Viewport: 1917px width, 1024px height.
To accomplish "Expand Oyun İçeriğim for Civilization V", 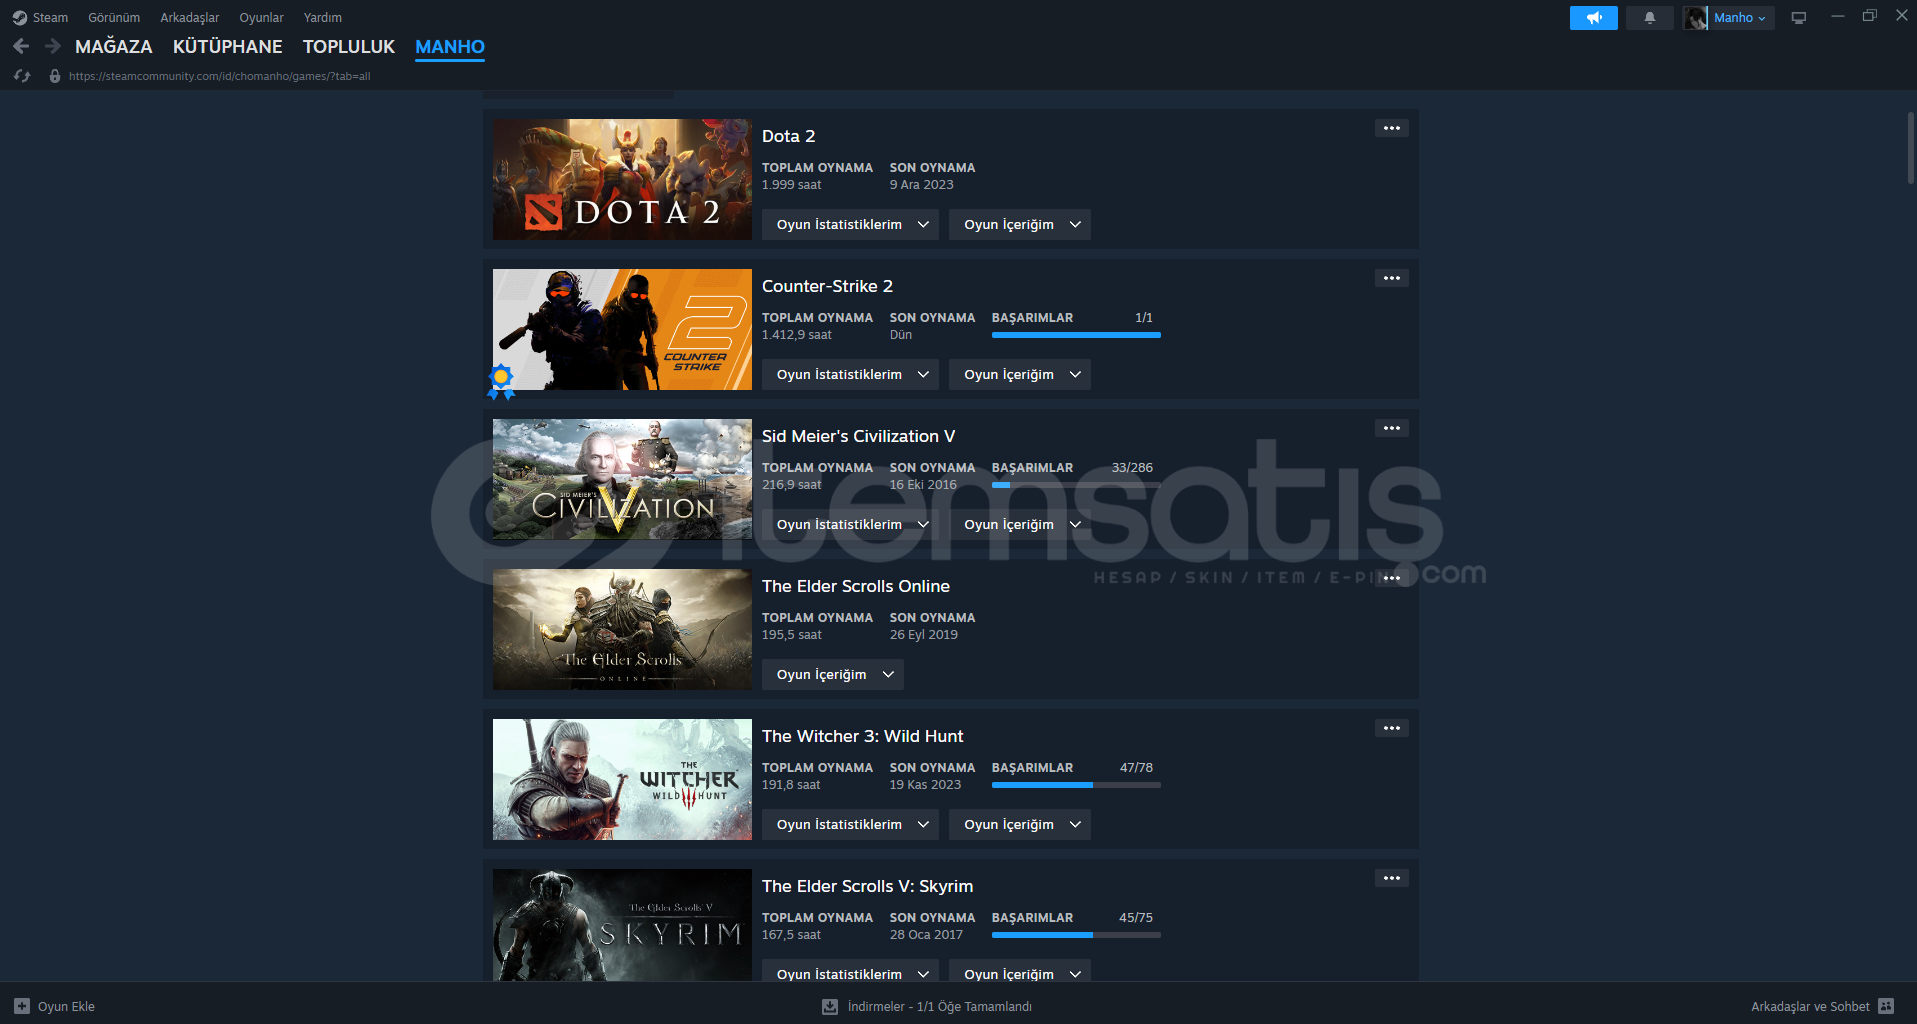I will pos(1020,524).
